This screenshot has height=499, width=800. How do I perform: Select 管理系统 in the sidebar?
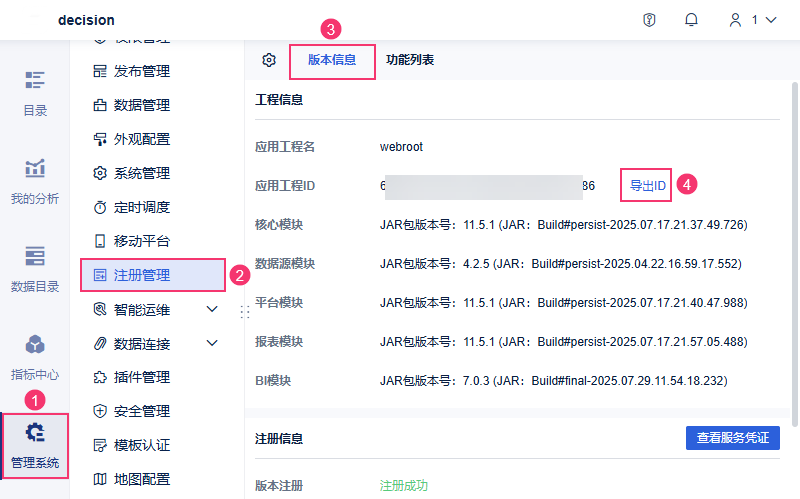pyautogui.click(x=35, y=445)
